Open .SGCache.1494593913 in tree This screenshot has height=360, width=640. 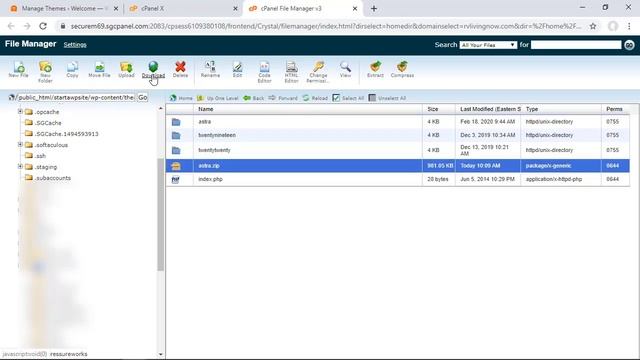(61, 134)
